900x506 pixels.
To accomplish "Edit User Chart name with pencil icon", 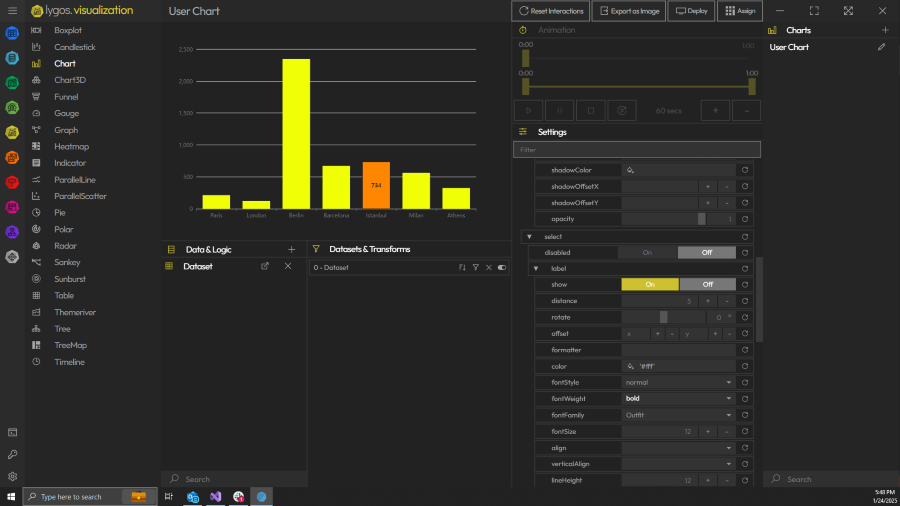I will [882, 47].
